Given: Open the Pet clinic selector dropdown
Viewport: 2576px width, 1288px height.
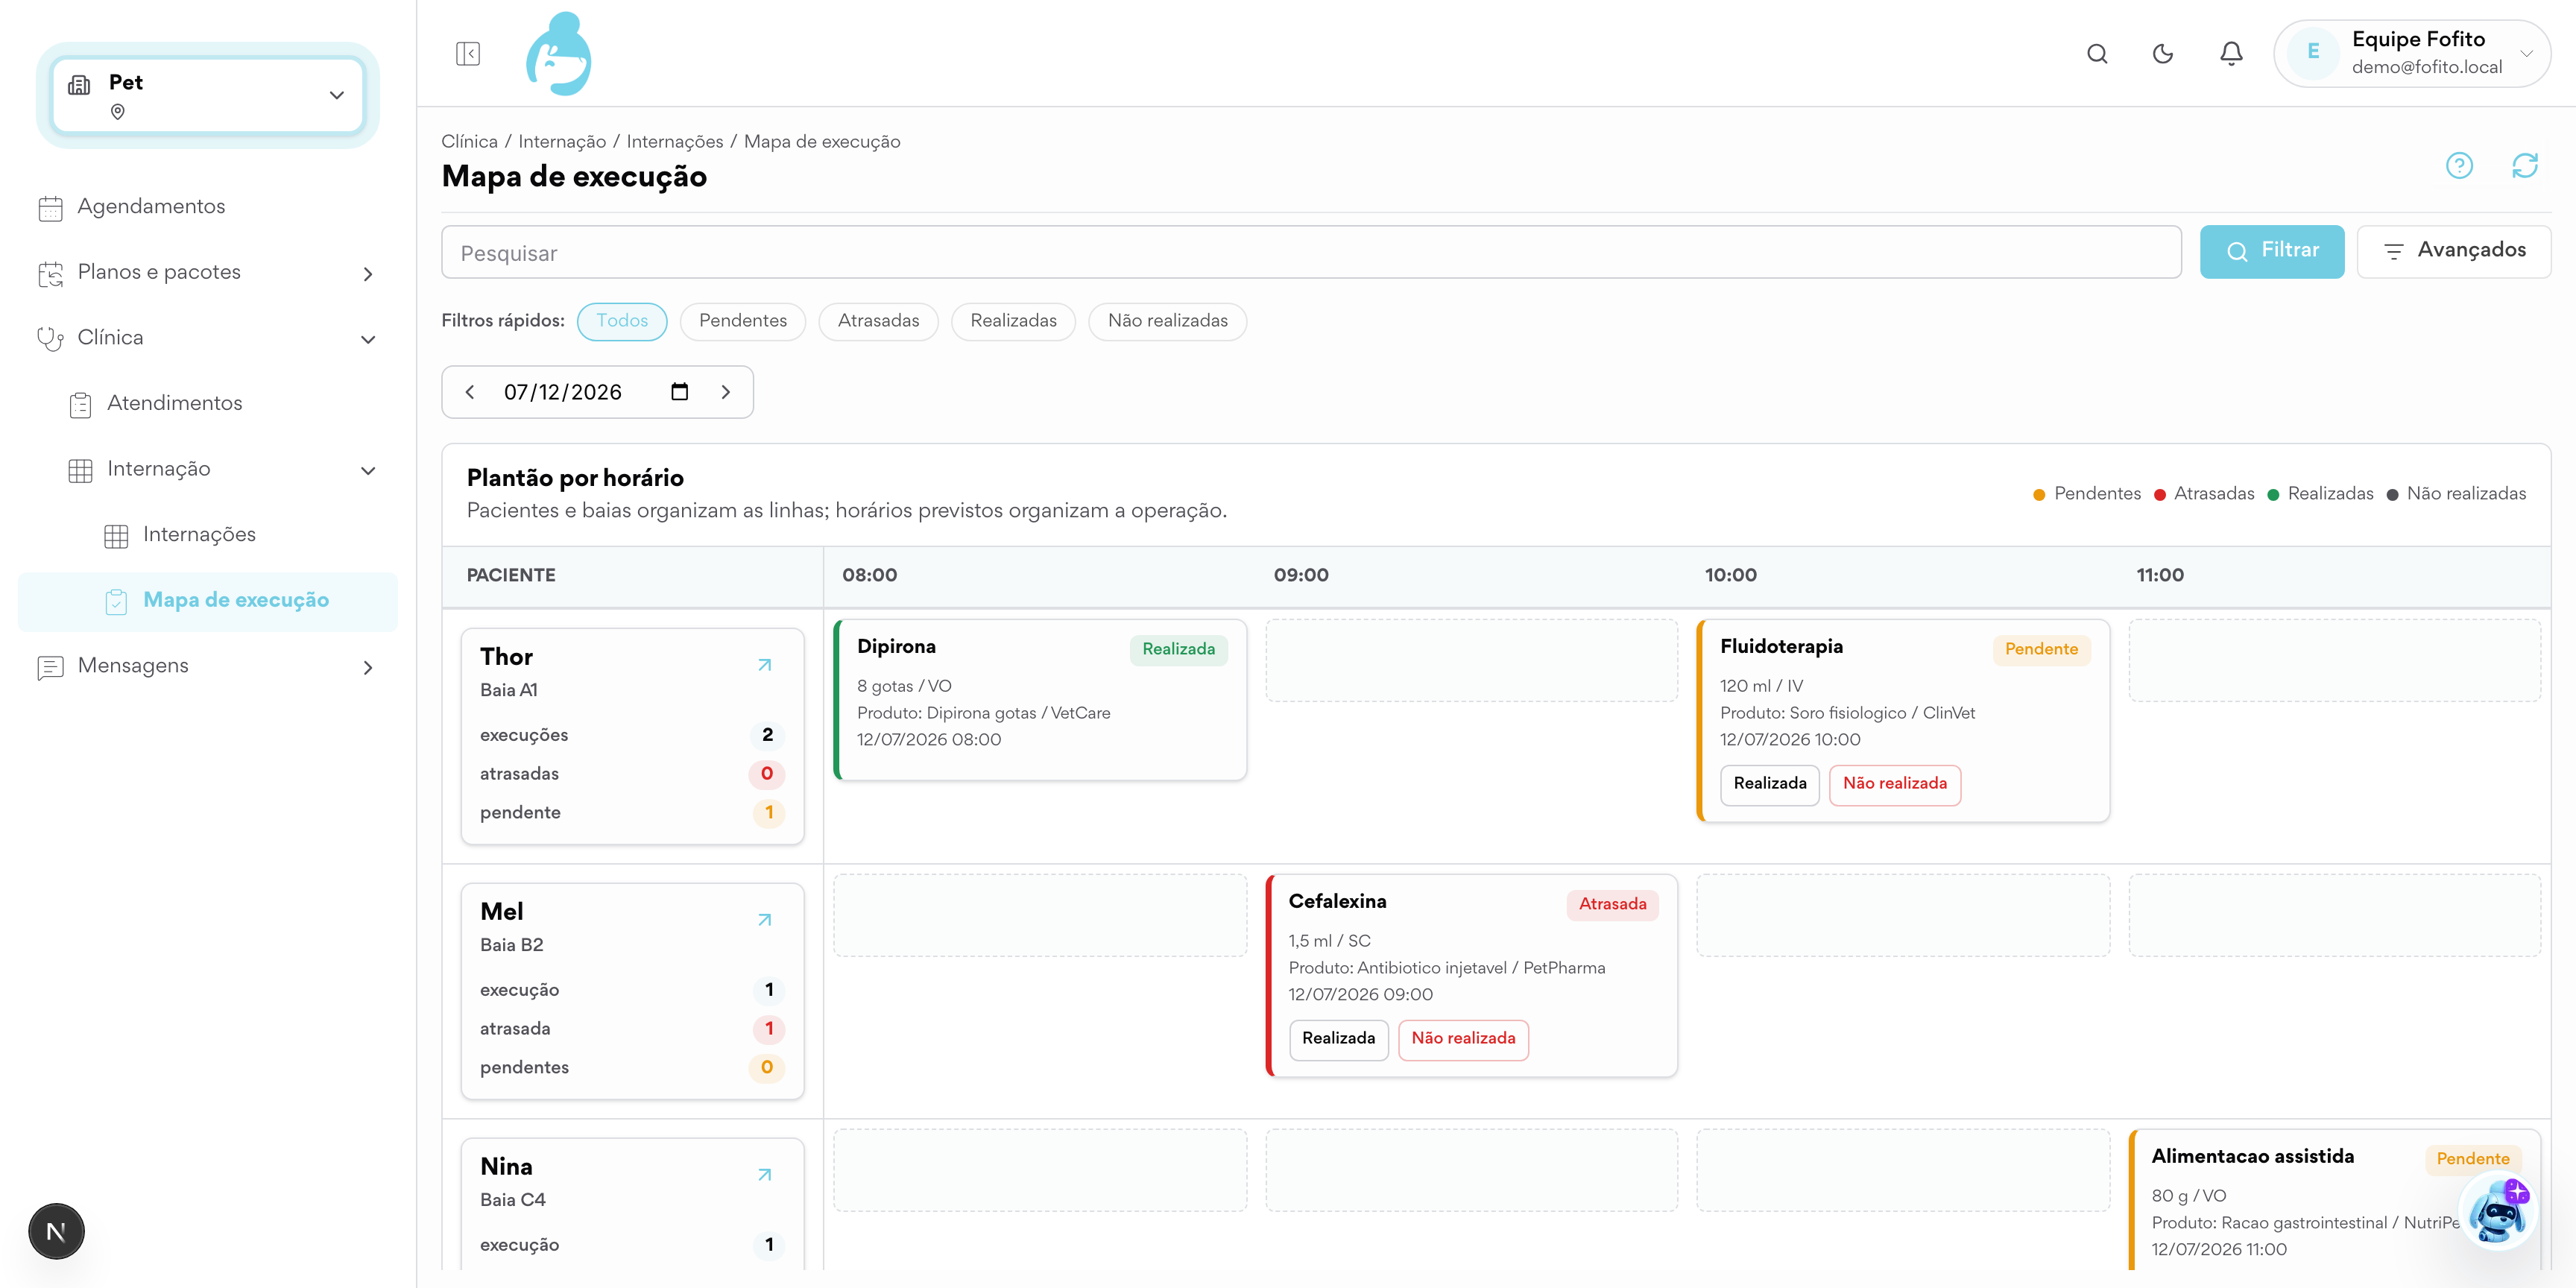Looking at the screenshot, I should tap(208, 95).
